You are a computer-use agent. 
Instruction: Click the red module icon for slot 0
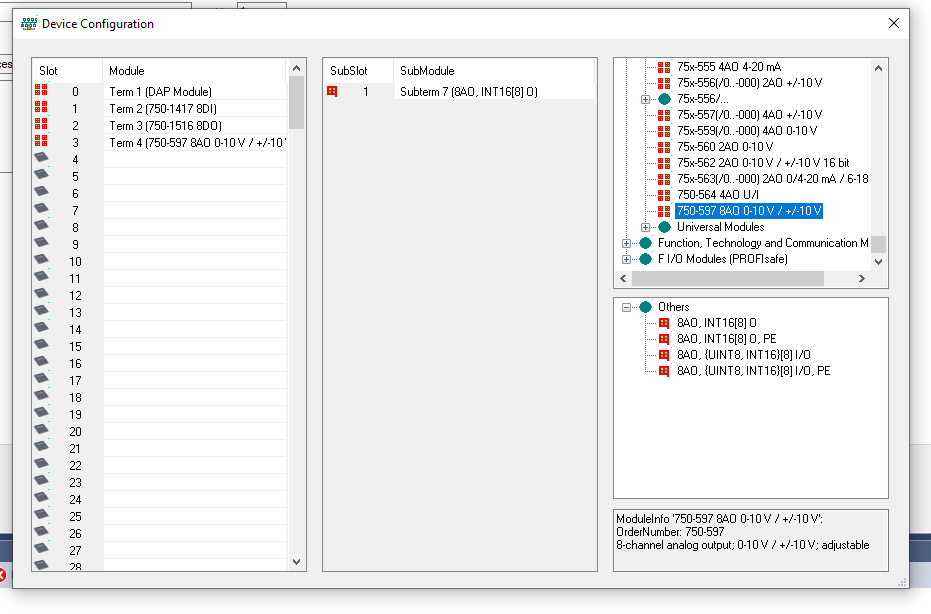41,90
